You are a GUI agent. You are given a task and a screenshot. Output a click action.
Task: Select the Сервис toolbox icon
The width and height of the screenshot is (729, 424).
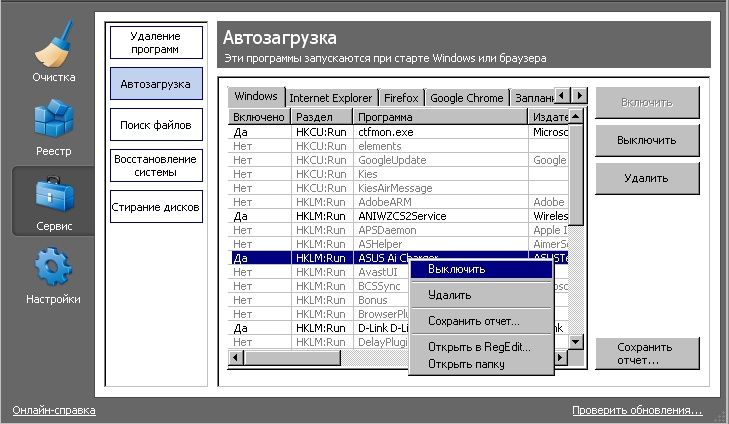53,200
